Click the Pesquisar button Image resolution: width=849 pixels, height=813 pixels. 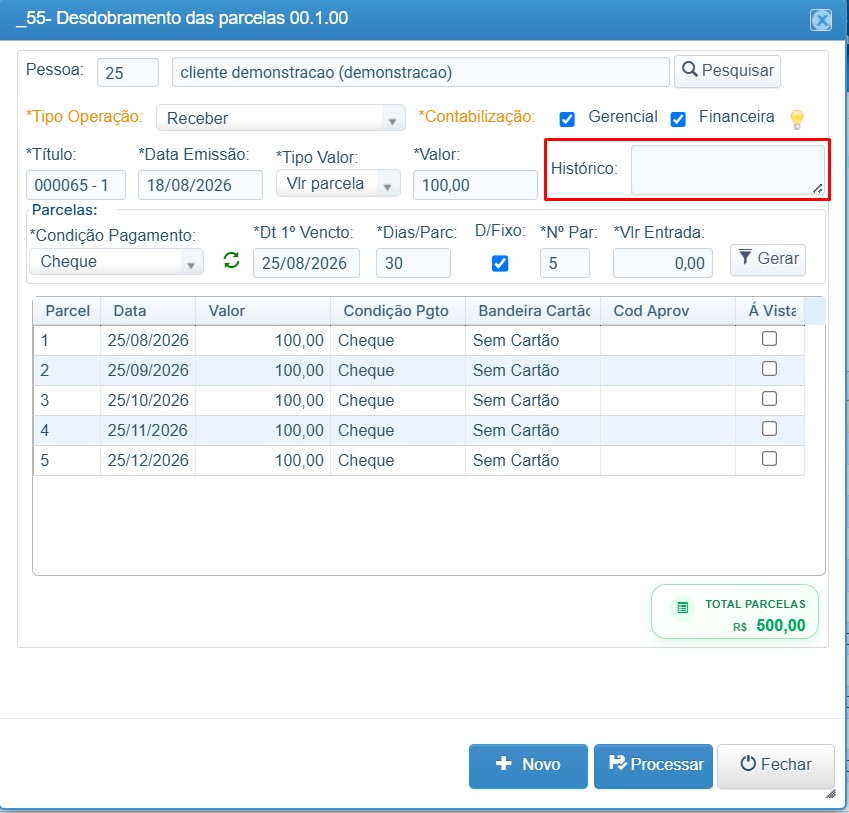pos(727,71)
